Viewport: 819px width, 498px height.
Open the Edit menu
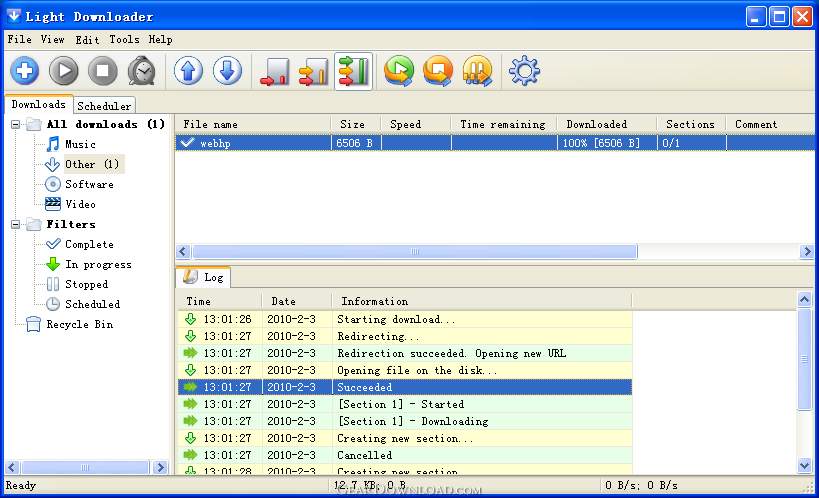pyautogui.click(x=87, y=40)
